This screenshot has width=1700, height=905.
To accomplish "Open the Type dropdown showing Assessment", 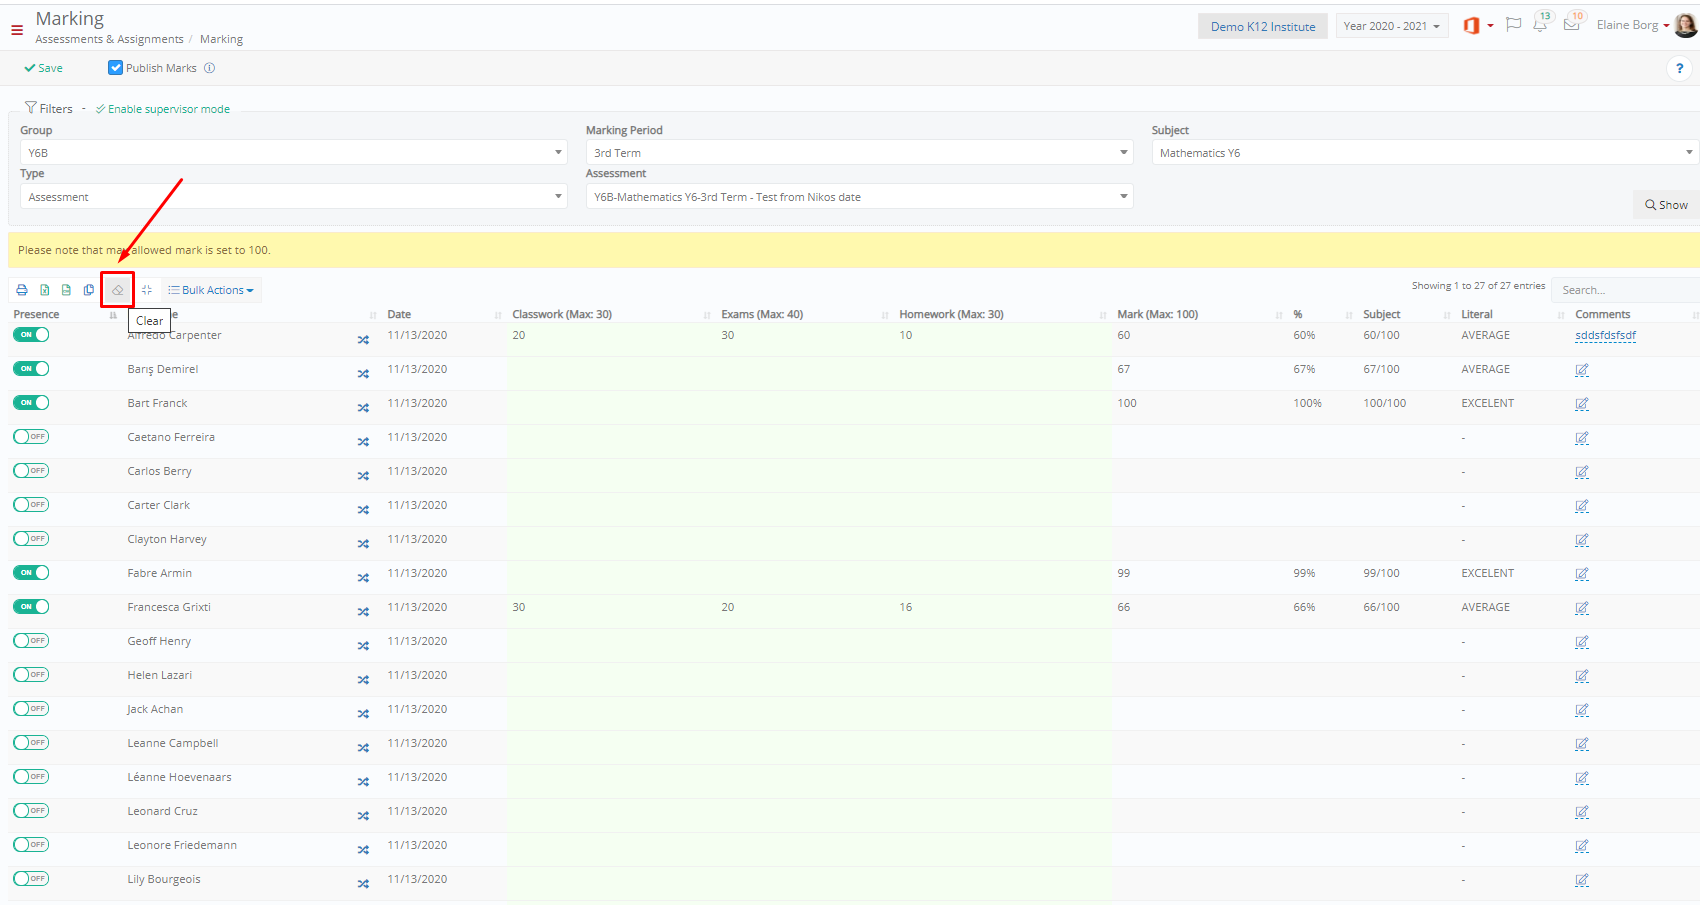I will pyautogui.click(x=294, y=196).
